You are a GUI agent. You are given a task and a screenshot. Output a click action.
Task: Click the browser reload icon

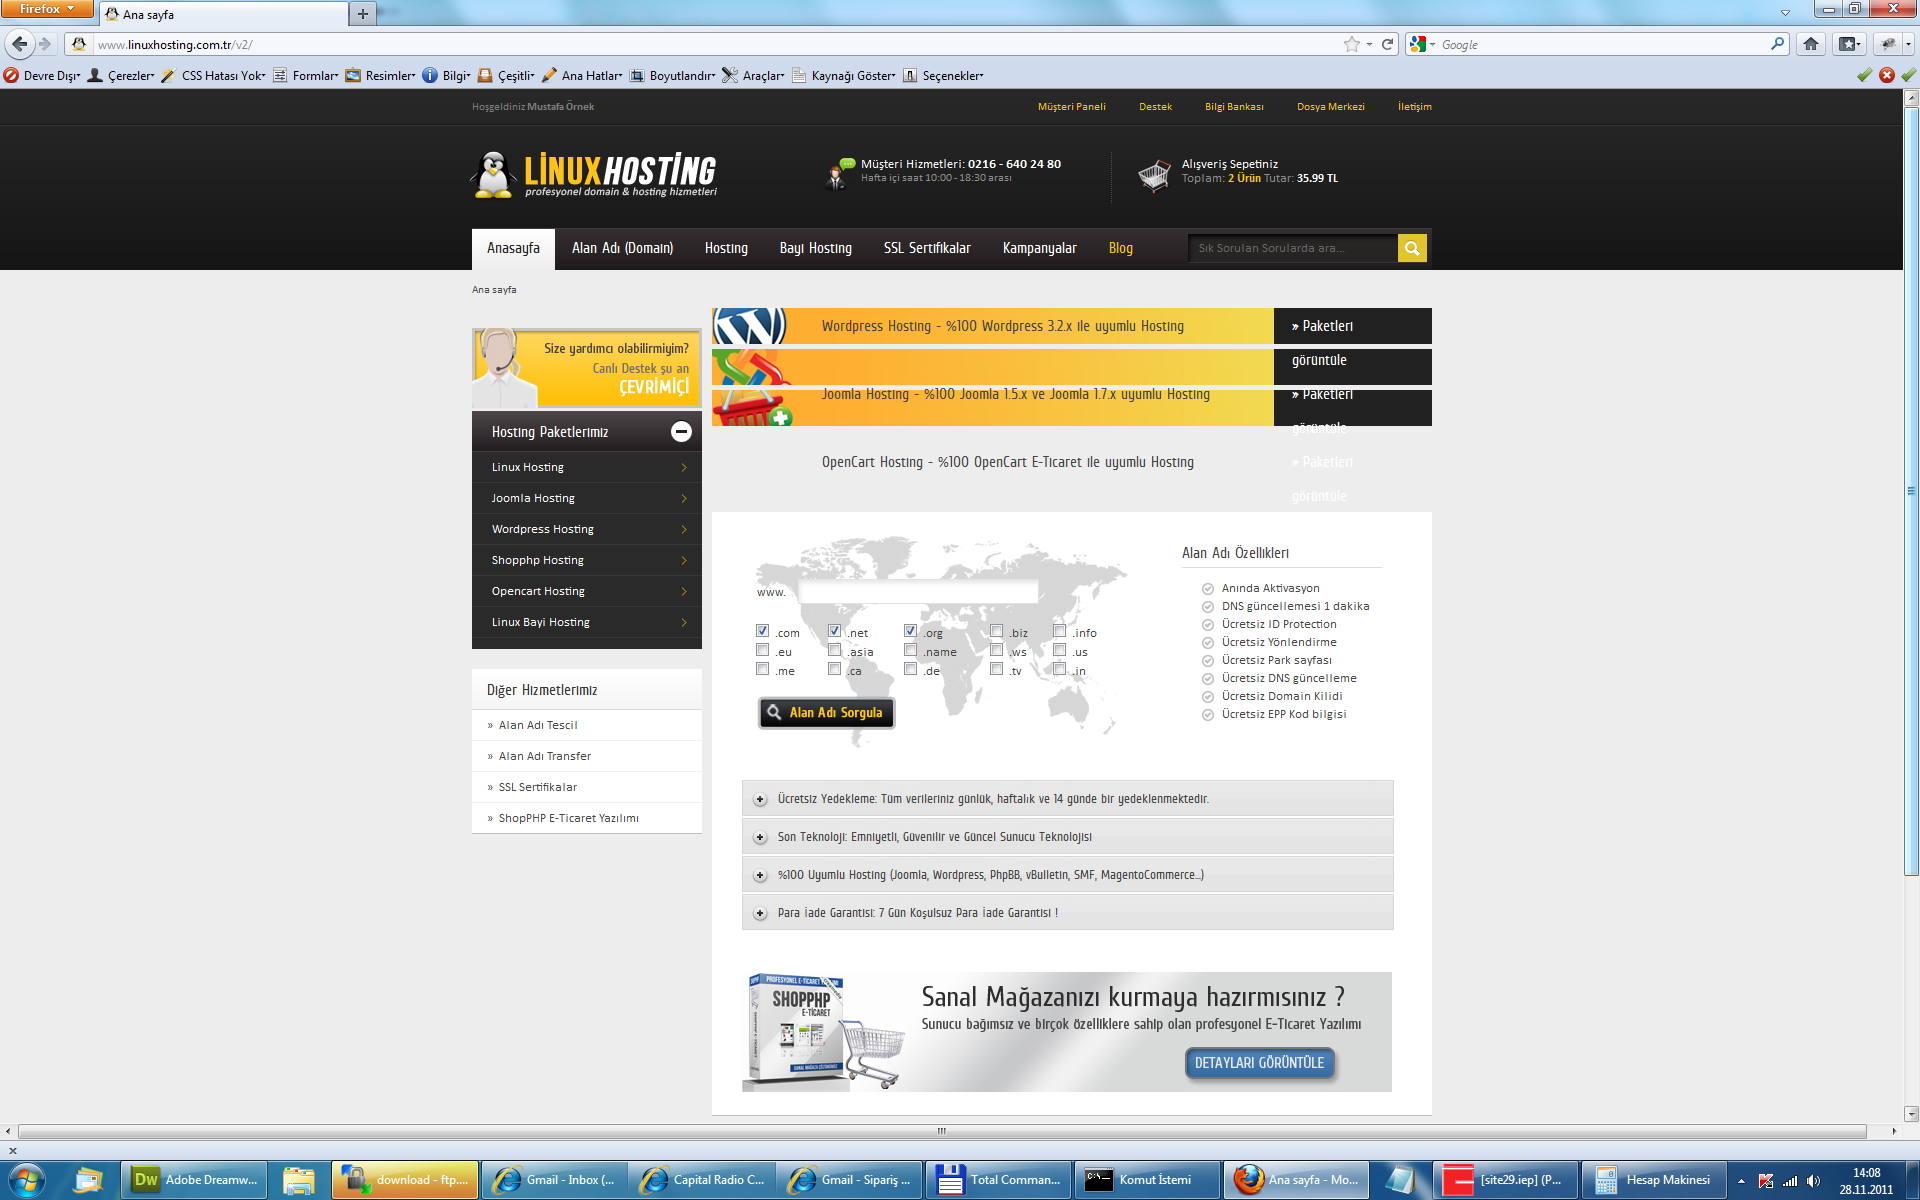(1387, 44)
